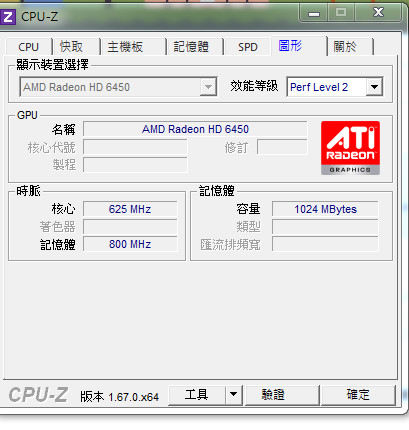This screenshot has height=430, width=409.
Task: Open the 關於 tab
Action: [345, 47]
